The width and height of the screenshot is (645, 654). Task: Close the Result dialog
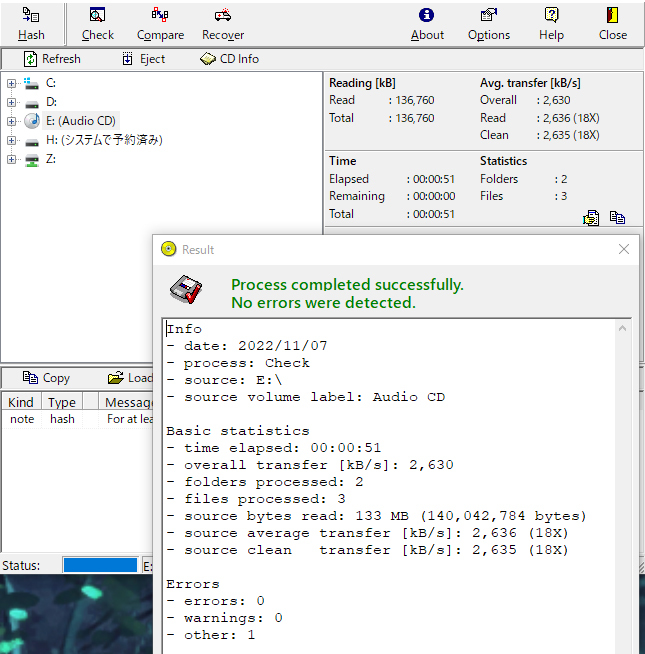click(624, 249)
